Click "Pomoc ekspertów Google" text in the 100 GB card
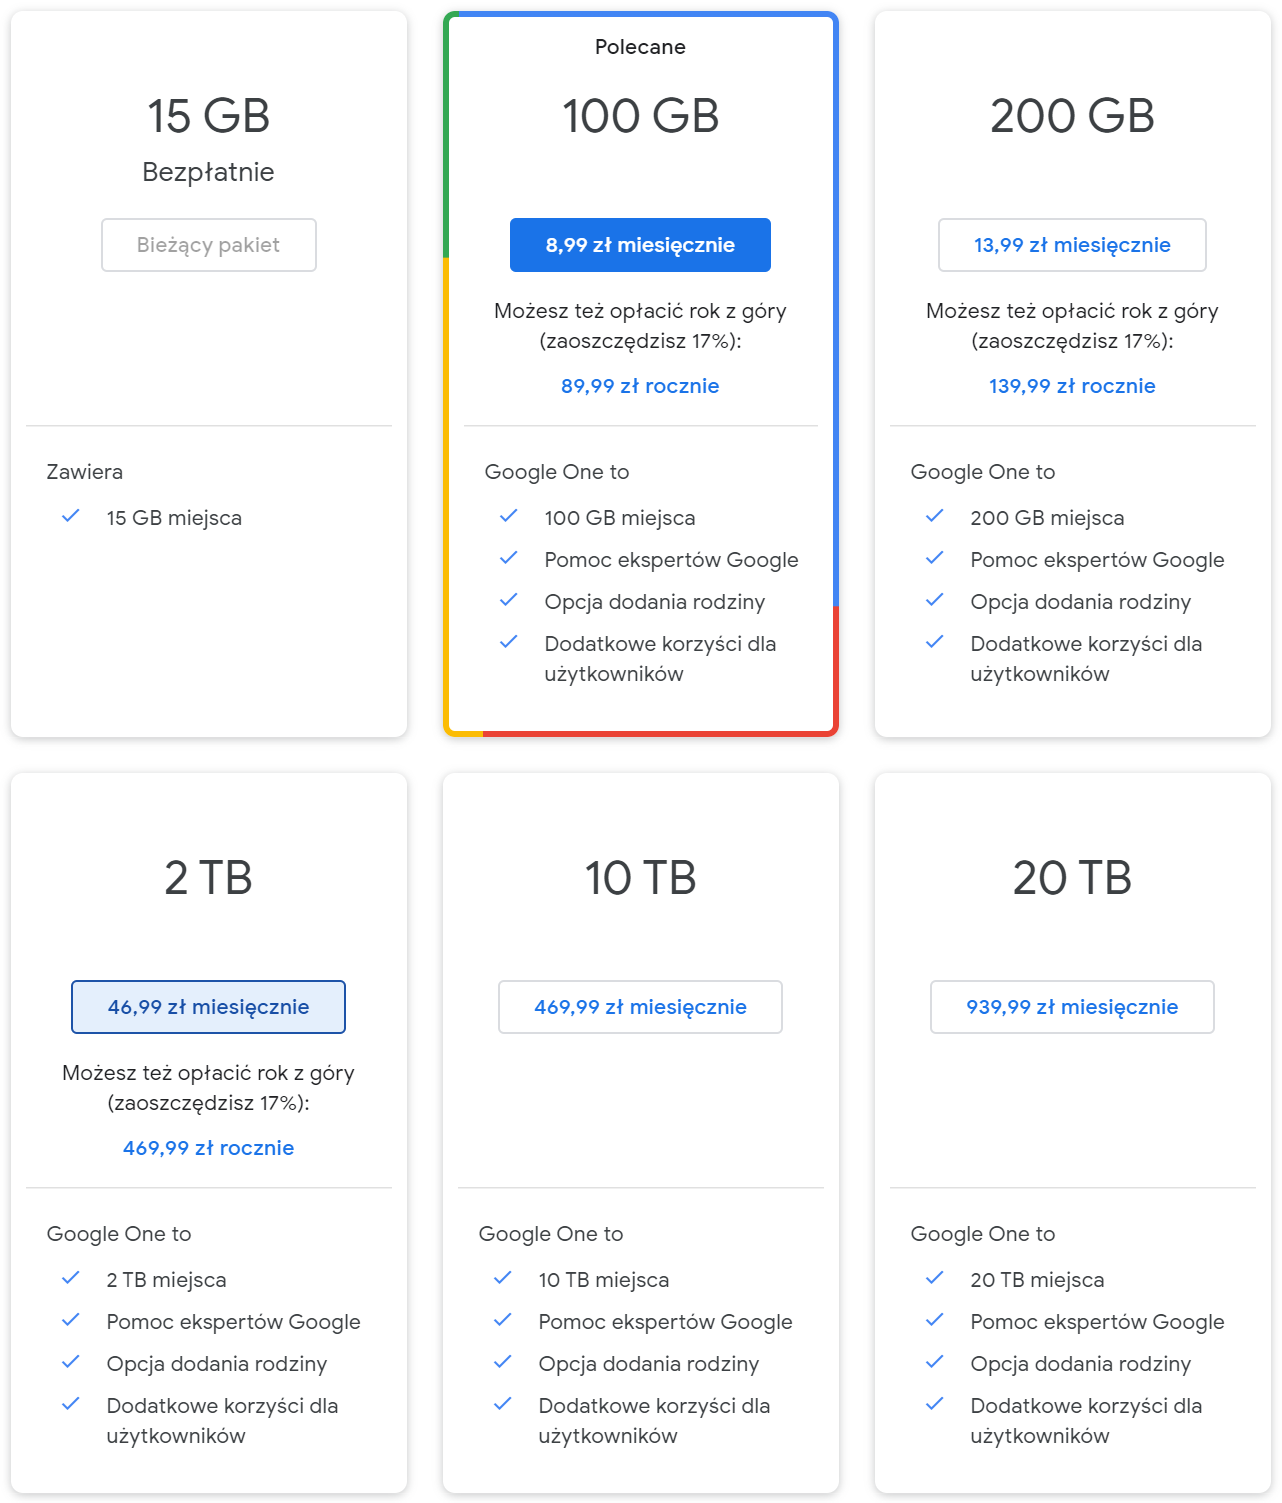The height and width of the screenshot is (1503, 1282). click(672, 560)
